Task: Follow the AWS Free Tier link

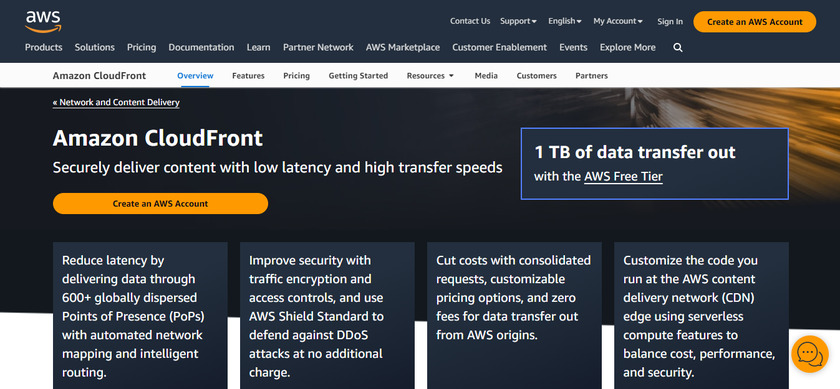Action: click(x=623, y=176)
